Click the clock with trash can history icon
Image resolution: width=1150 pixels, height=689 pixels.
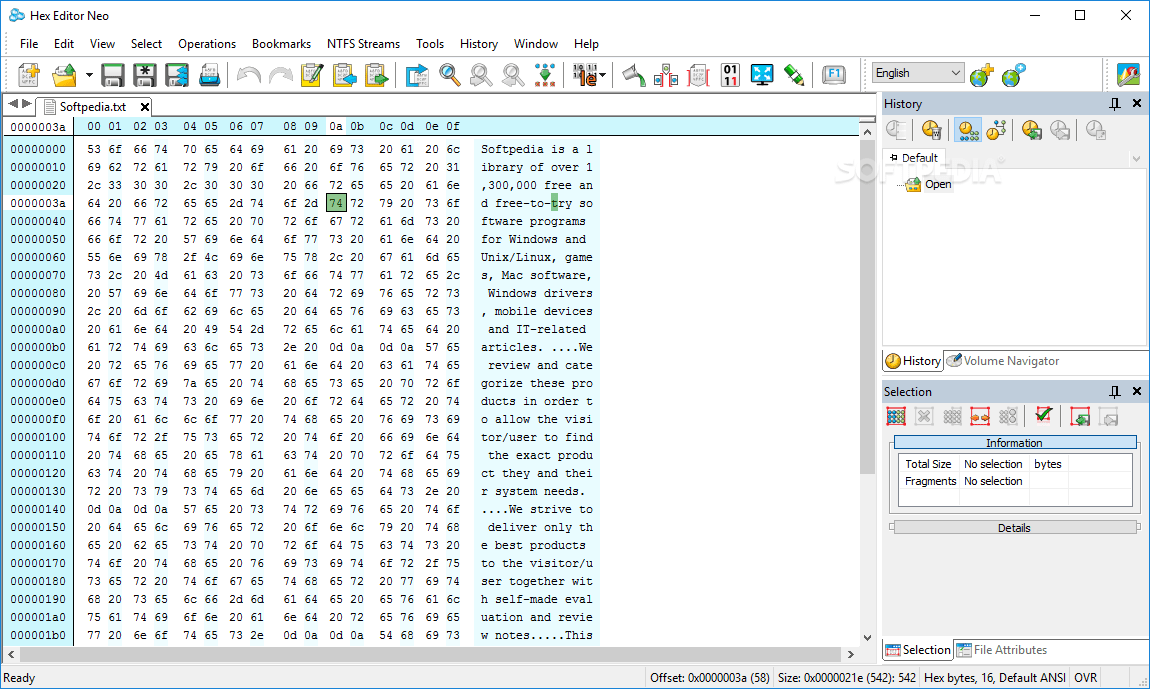(x=931, y=130)
